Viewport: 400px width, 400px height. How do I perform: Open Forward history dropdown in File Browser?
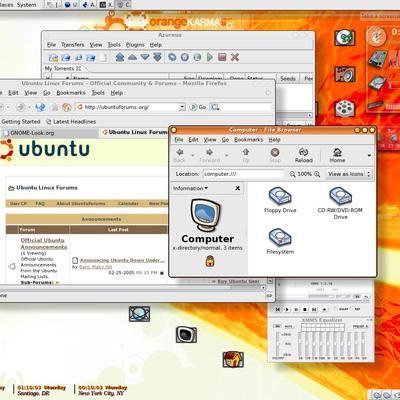[x=227, y=155]
